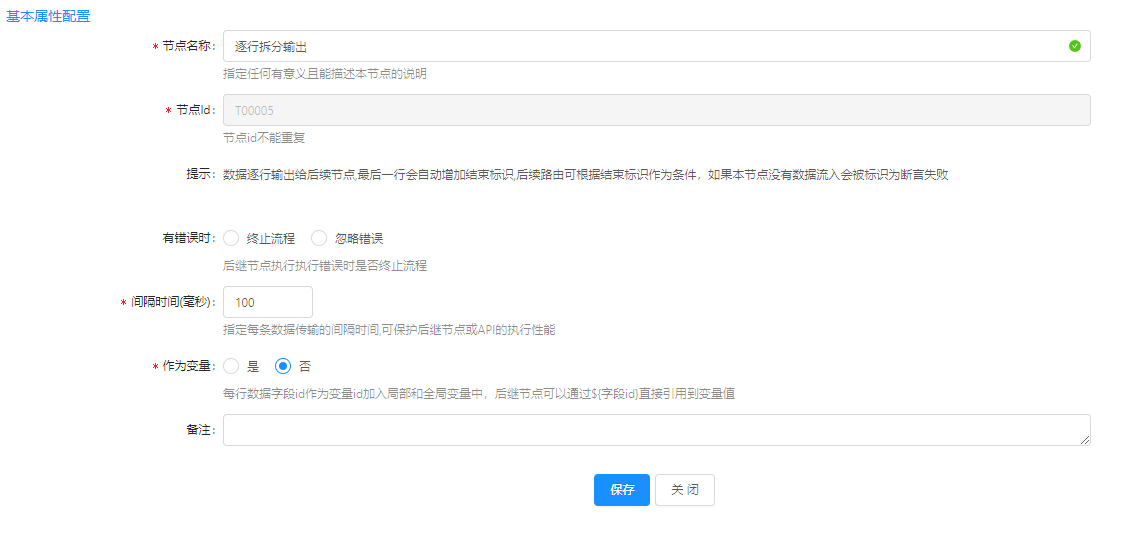Viewport: 1138px width, 553px height.
Task: Click the 有错误时 field label
Action: pos(188,238)
